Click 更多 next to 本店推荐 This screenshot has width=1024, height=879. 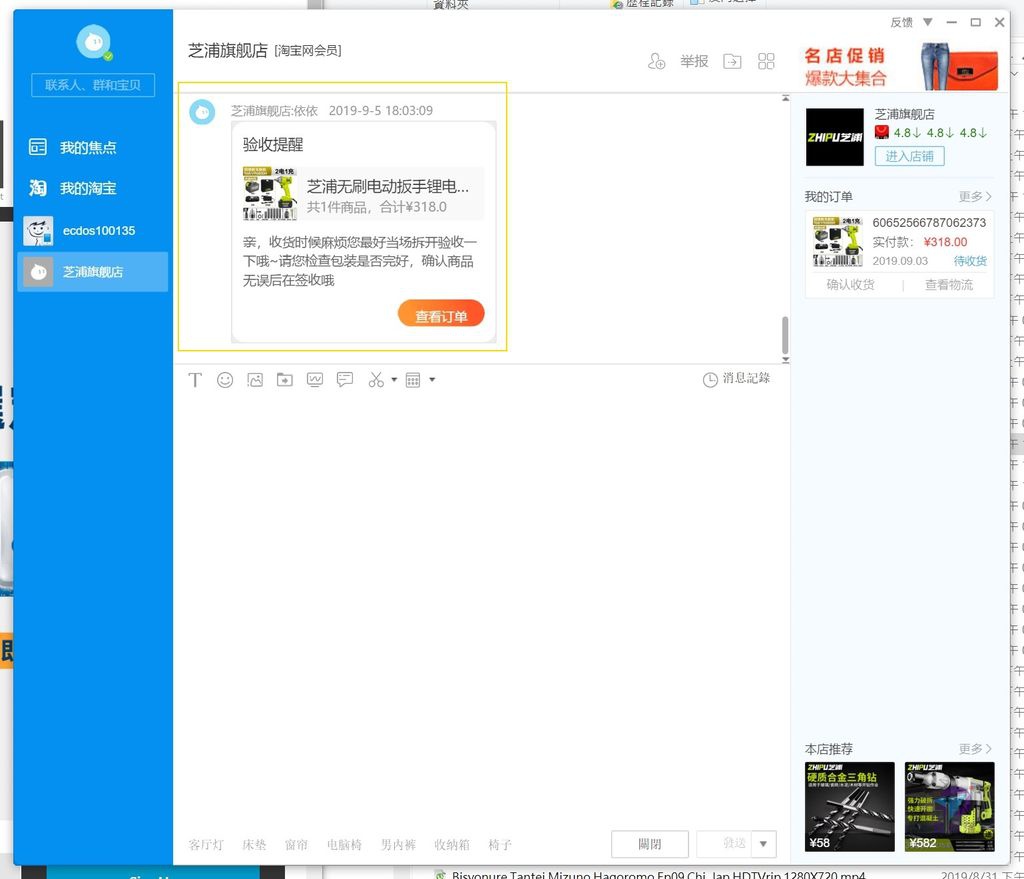974,748
